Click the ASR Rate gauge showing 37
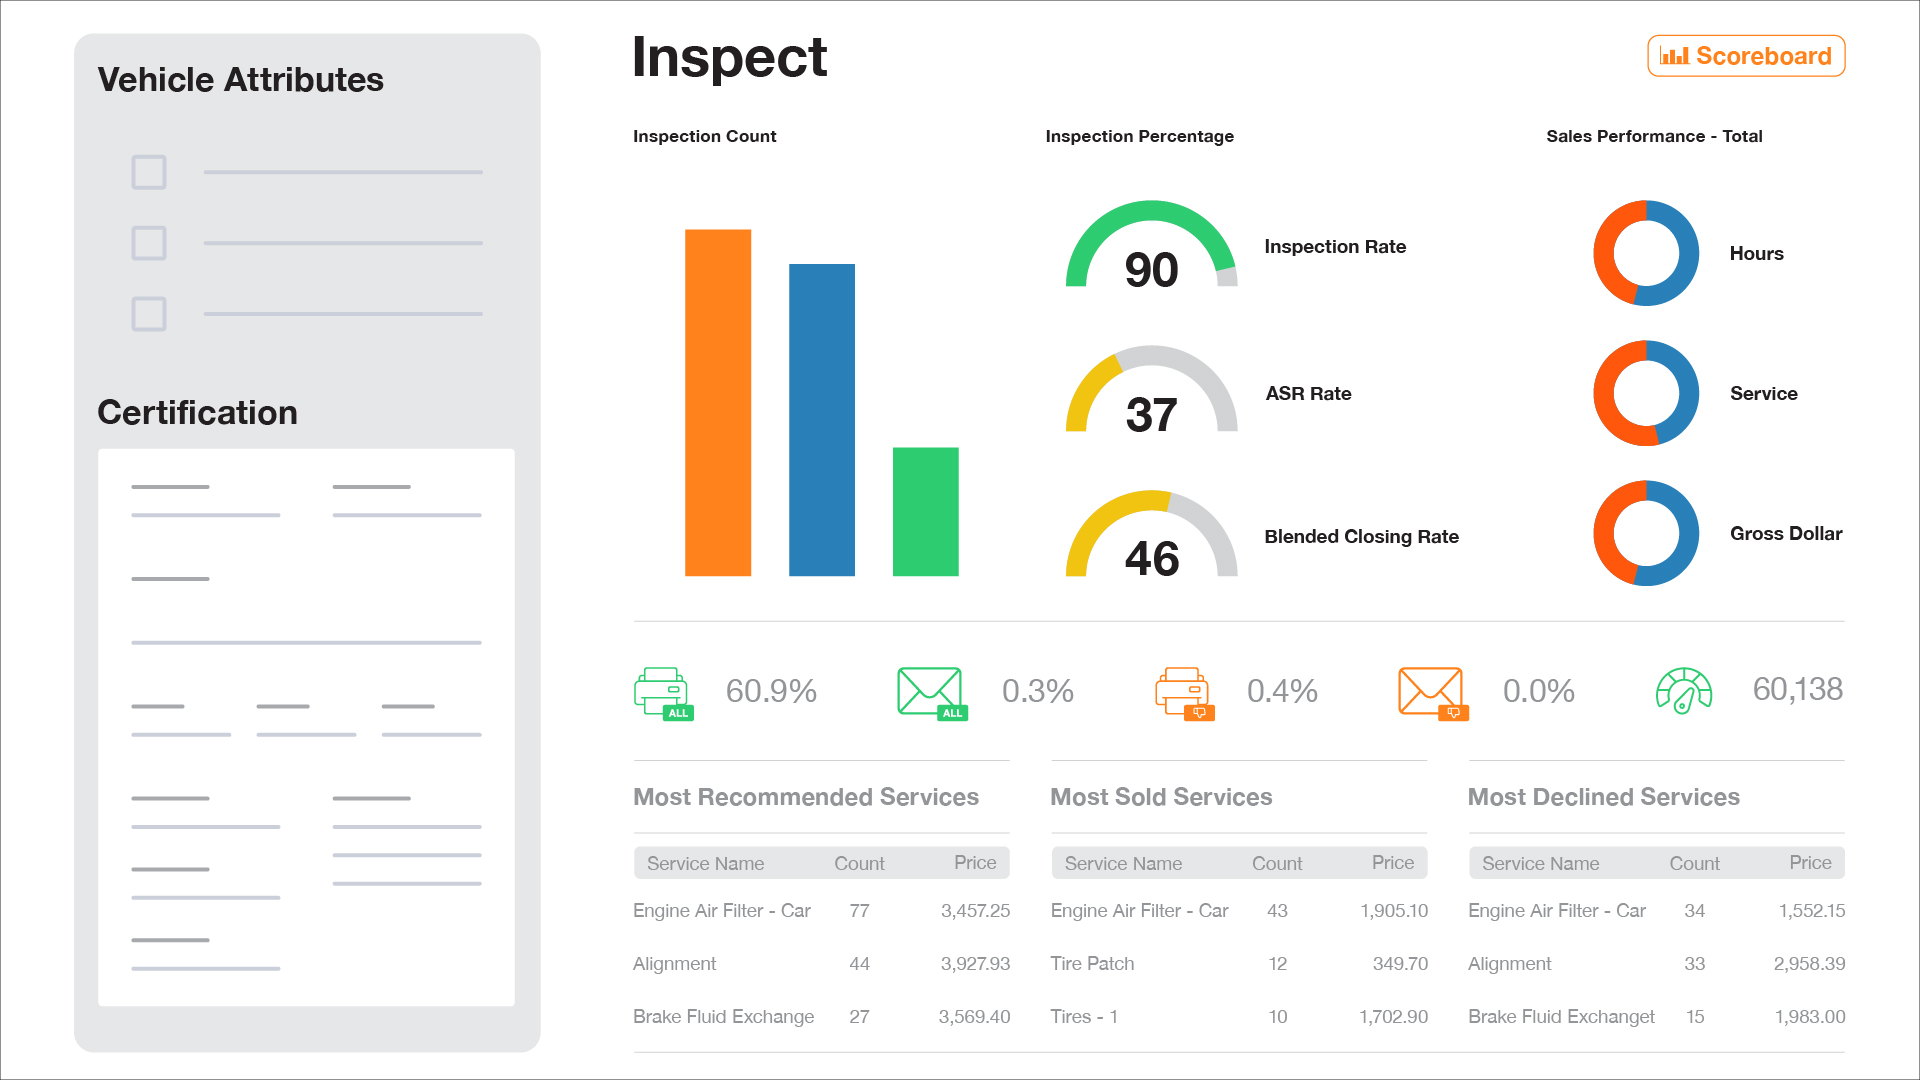This screenshot has height=1080, width=1920. coord(1152,398)
